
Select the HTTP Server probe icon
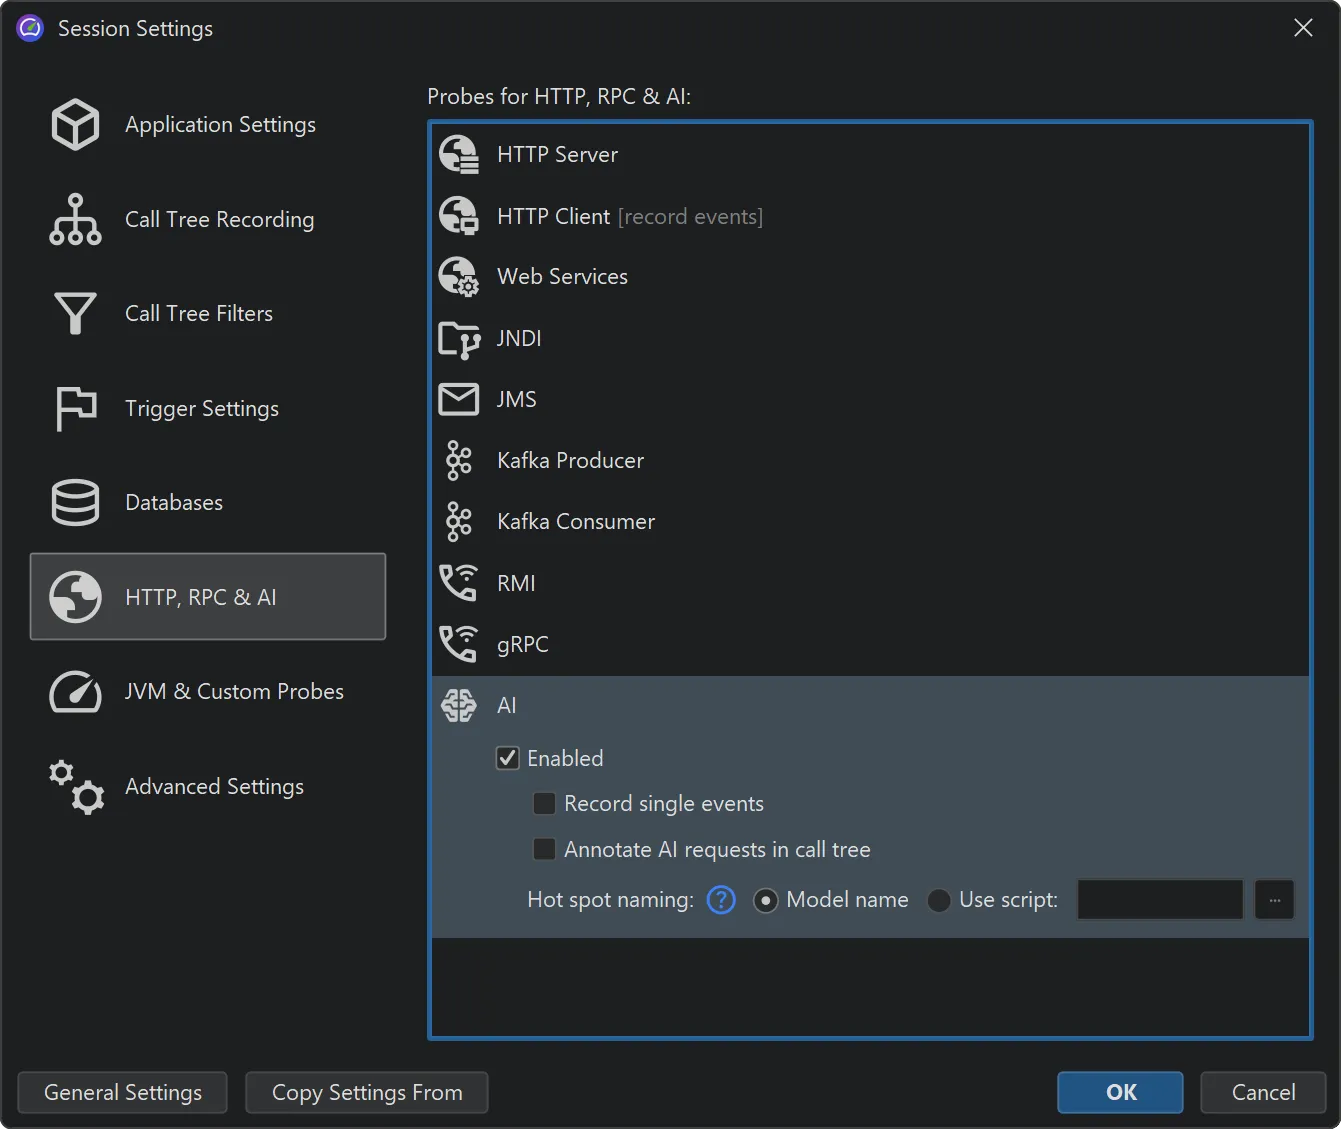pos(459,154)
